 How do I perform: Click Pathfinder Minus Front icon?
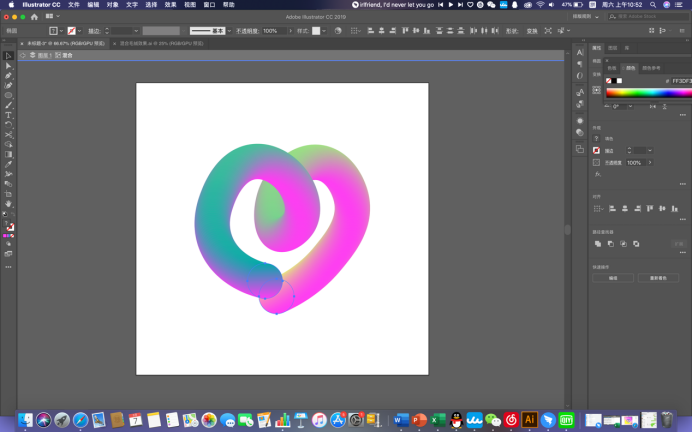611,244
